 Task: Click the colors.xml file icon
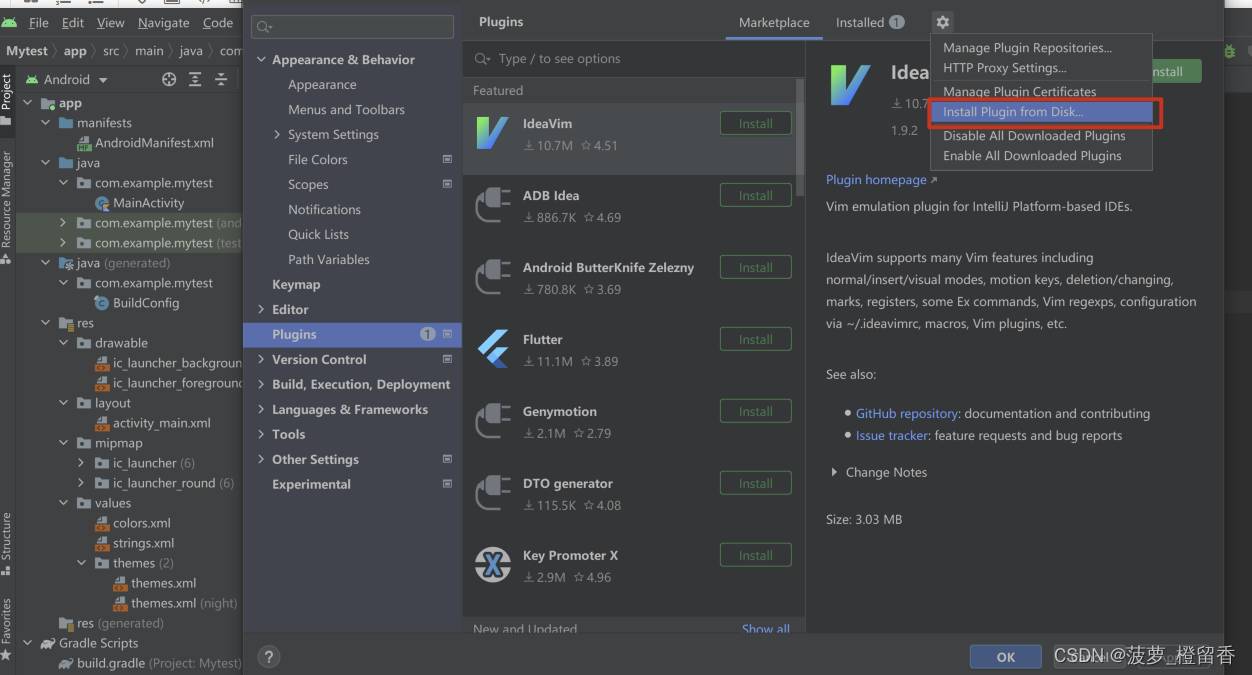(x=102, y=523)
